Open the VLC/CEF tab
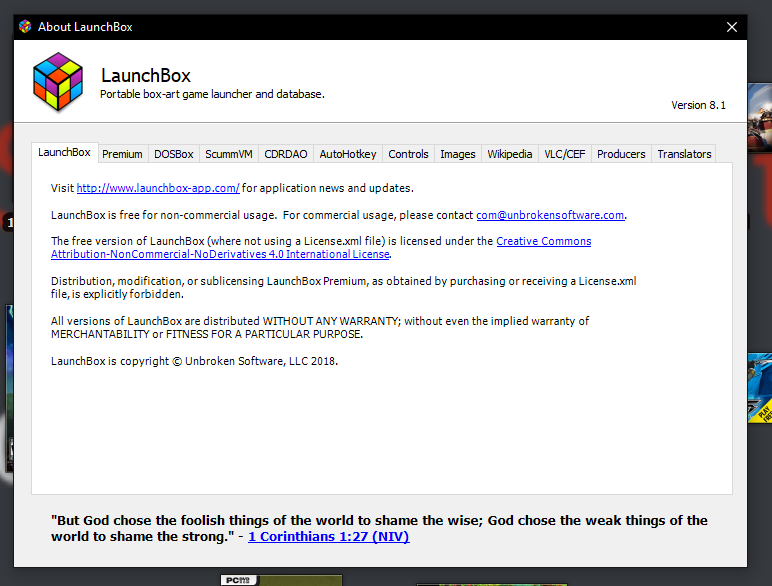Image resolution: width=772 pixels, height=586 pixels. [x=565, y=154]
